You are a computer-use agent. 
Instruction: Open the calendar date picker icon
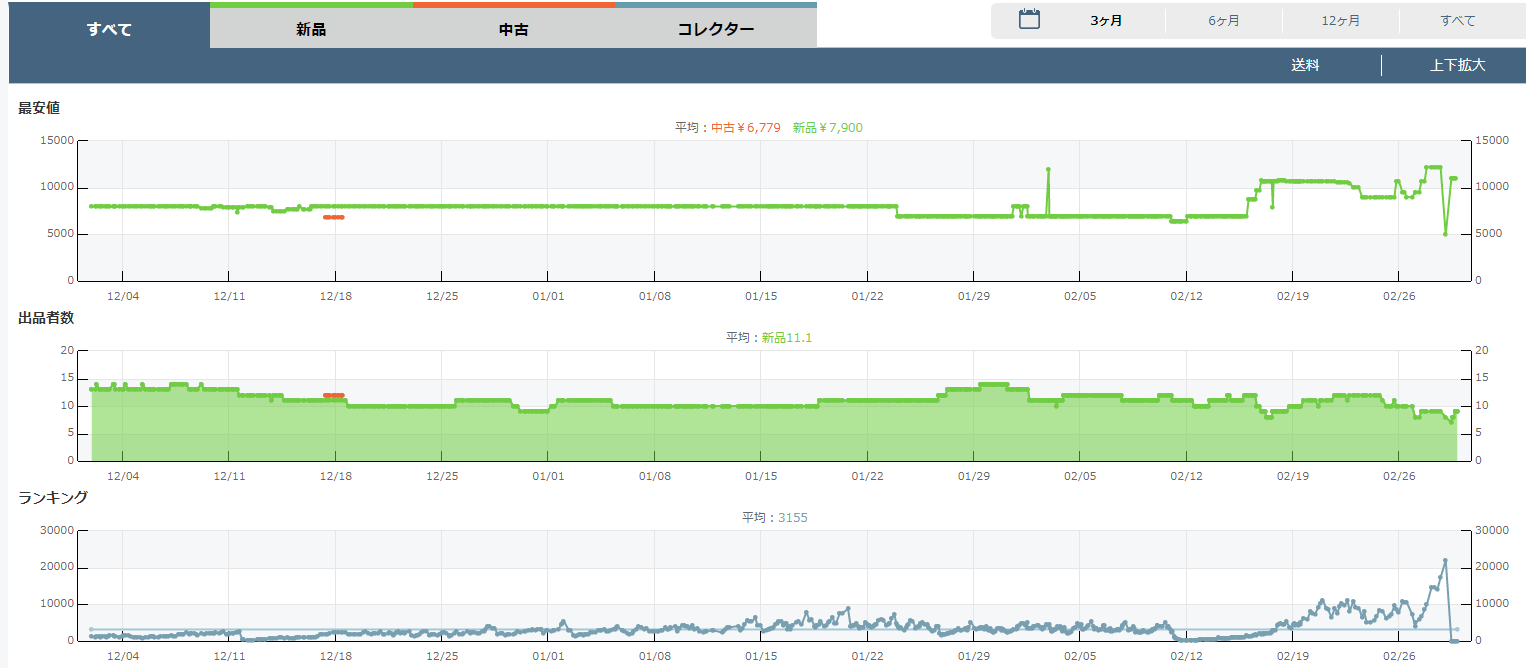click(1029, 20)
